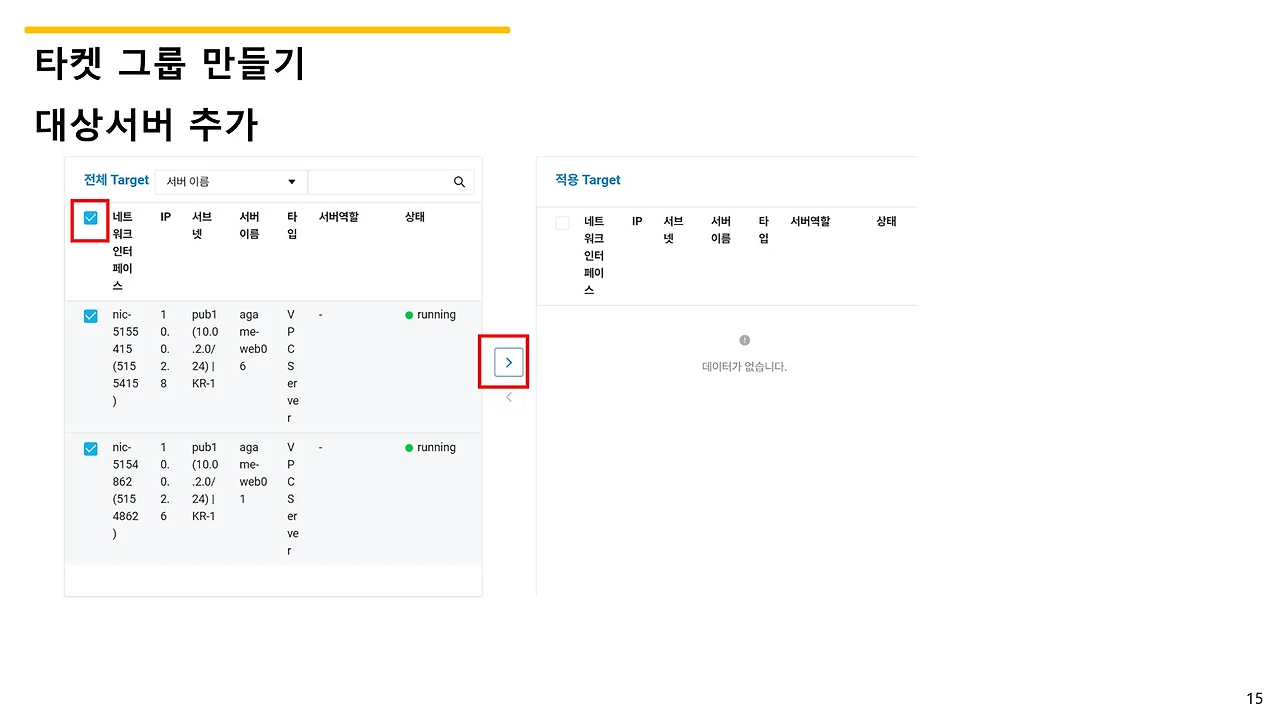The image size is (1280, 720).
Task: Click the 상태 column header in 적용 Target
Action: click(884, 221)
